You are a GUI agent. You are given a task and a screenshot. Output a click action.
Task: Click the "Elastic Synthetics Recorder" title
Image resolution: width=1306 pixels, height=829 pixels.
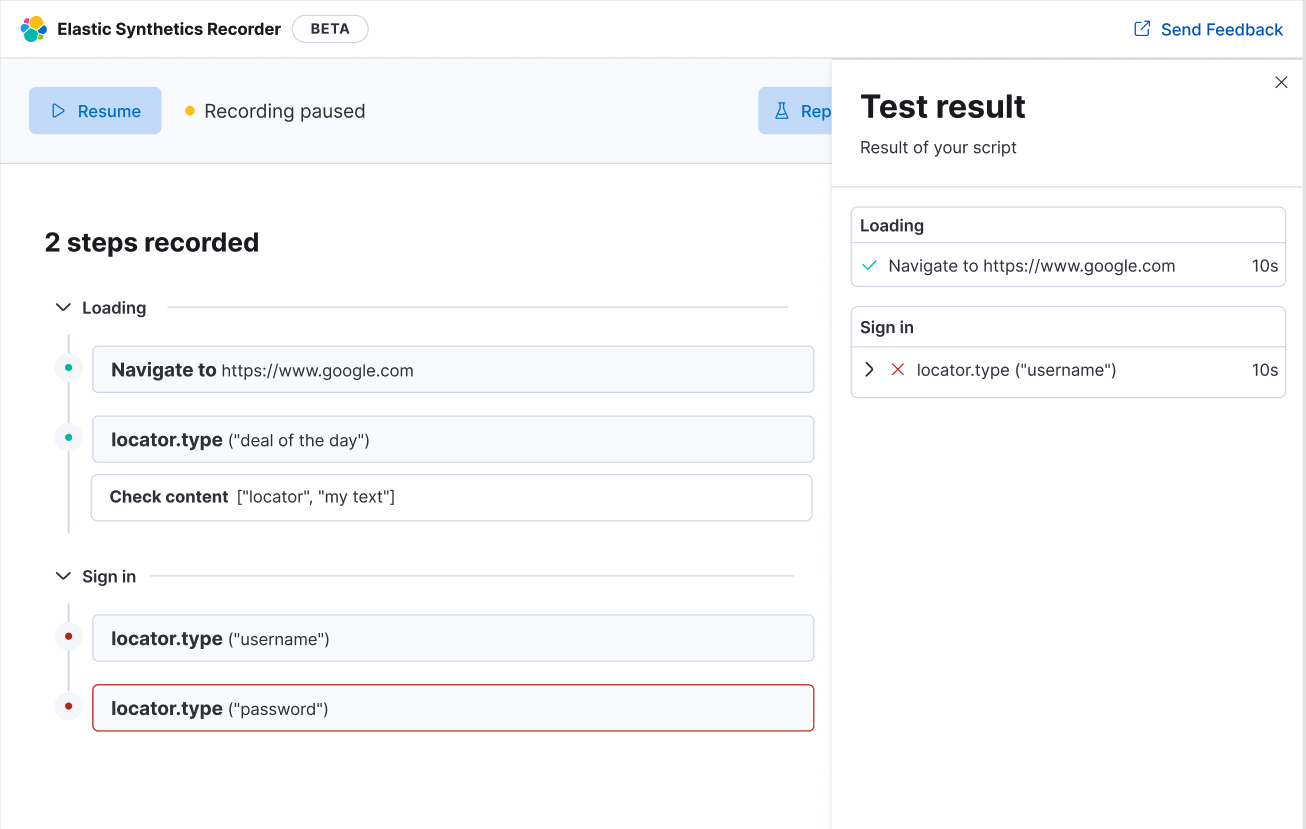pos(169,29)
